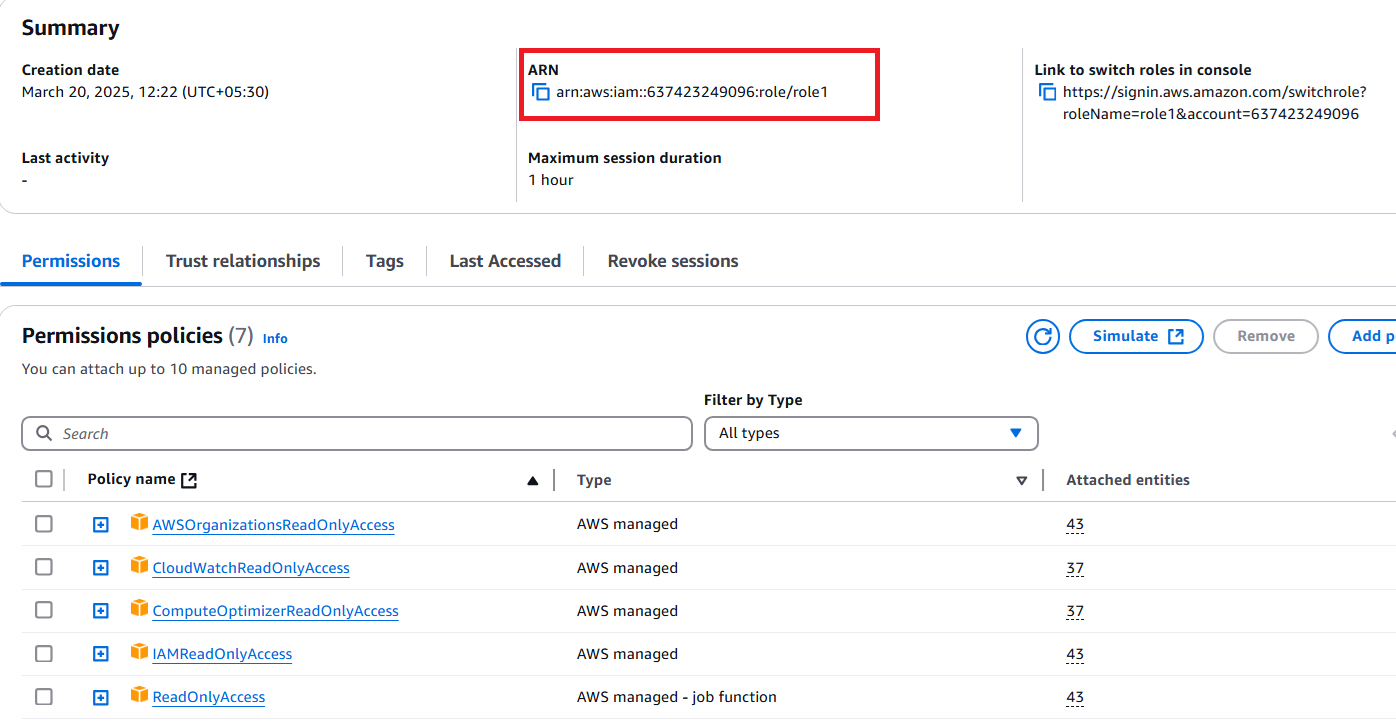
Task: Tick the CloudWatchReadOnlyAccess checkbox
Action: tap(44, 567)
